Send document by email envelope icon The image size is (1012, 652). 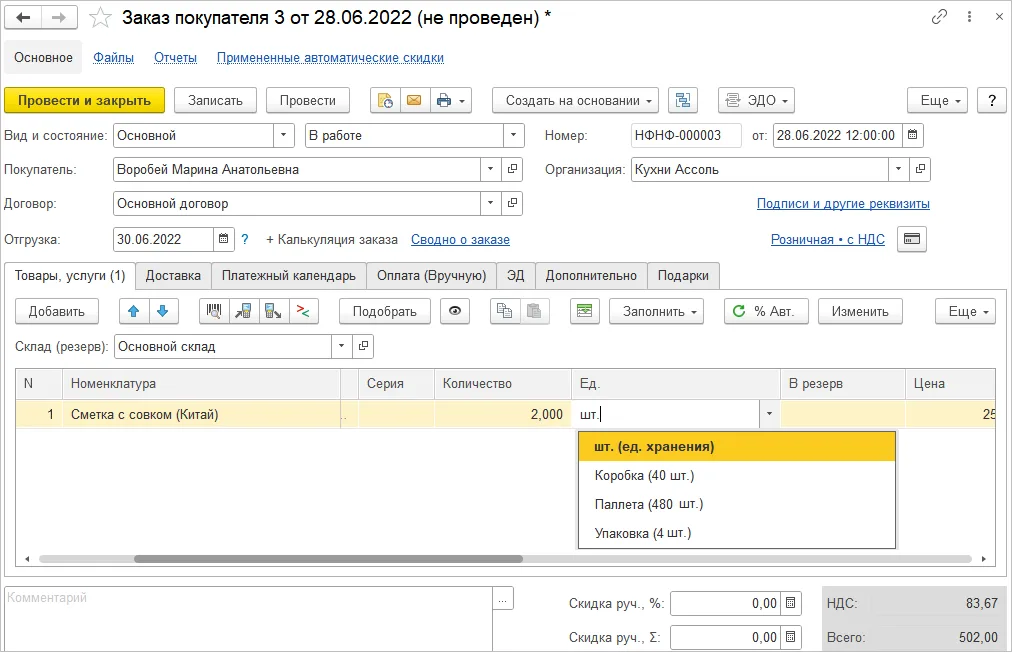(414, 101)
